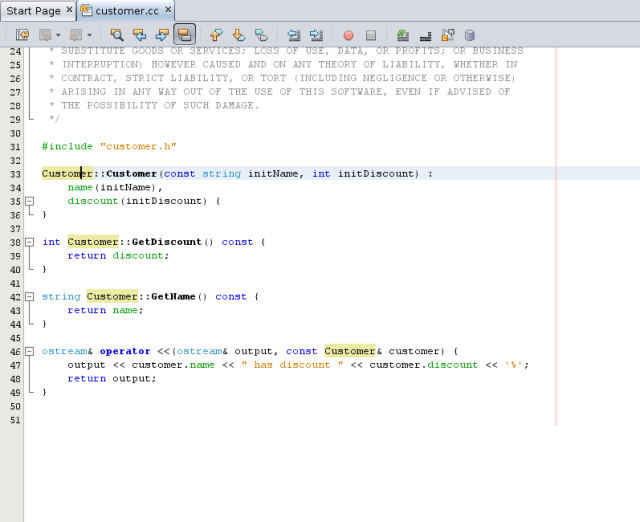Click Find Next Occurrence icon
This screenshot has width=640, height=522.
[x=162, y=35]
